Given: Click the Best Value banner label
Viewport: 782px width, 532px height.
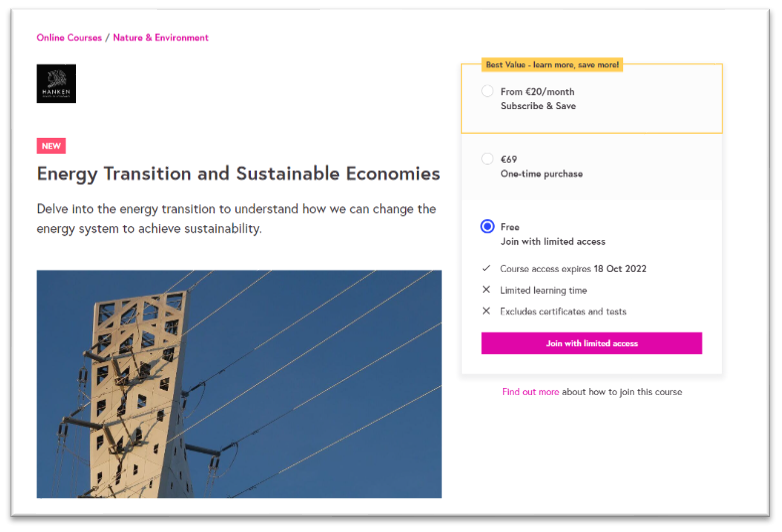Looking at the screenshot, I should coord(552,65).
